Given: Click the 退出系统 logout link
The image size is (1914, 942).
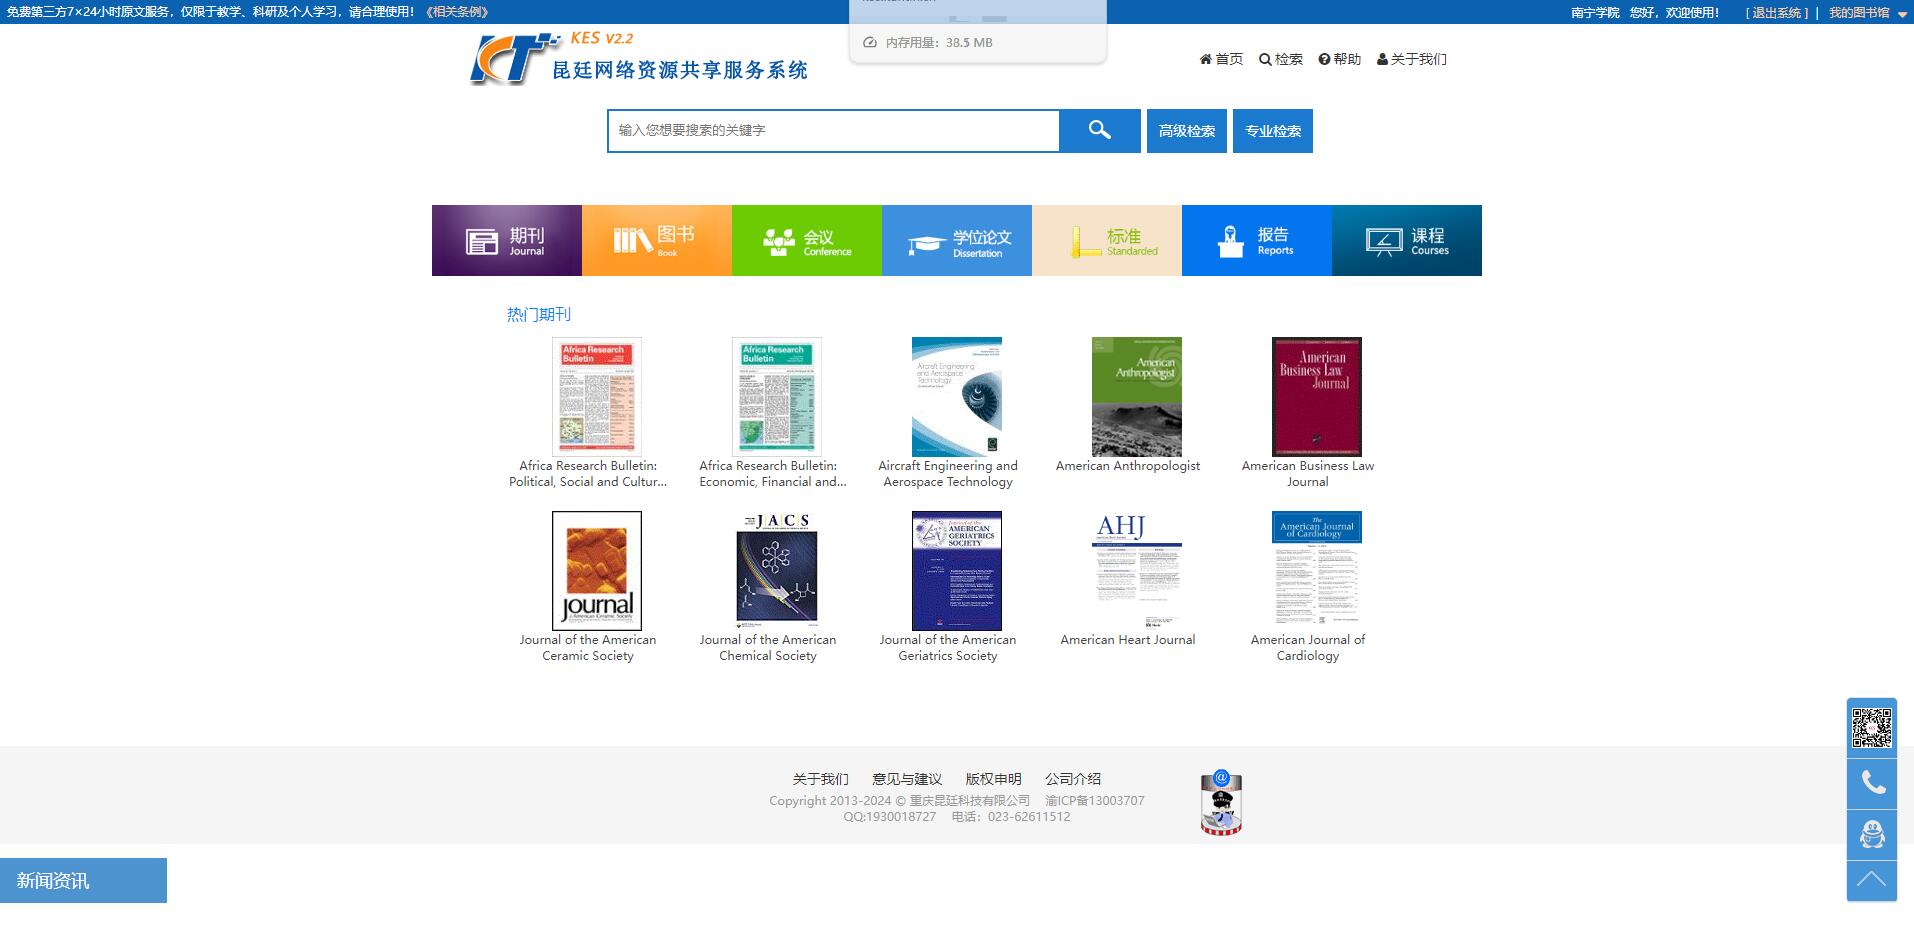Looking at the screenshot, I should 1776,13.
